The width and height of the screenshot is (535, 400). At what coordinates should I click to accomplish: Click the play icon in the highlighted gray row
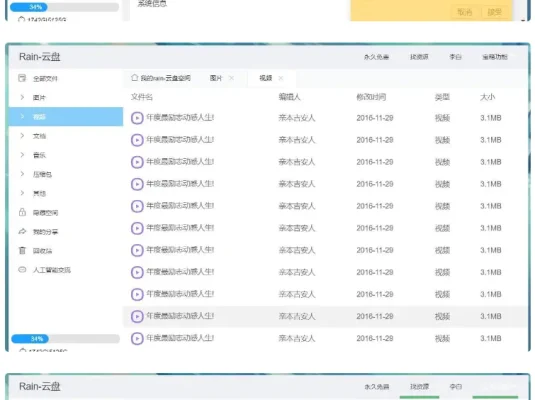click(137, 316)
